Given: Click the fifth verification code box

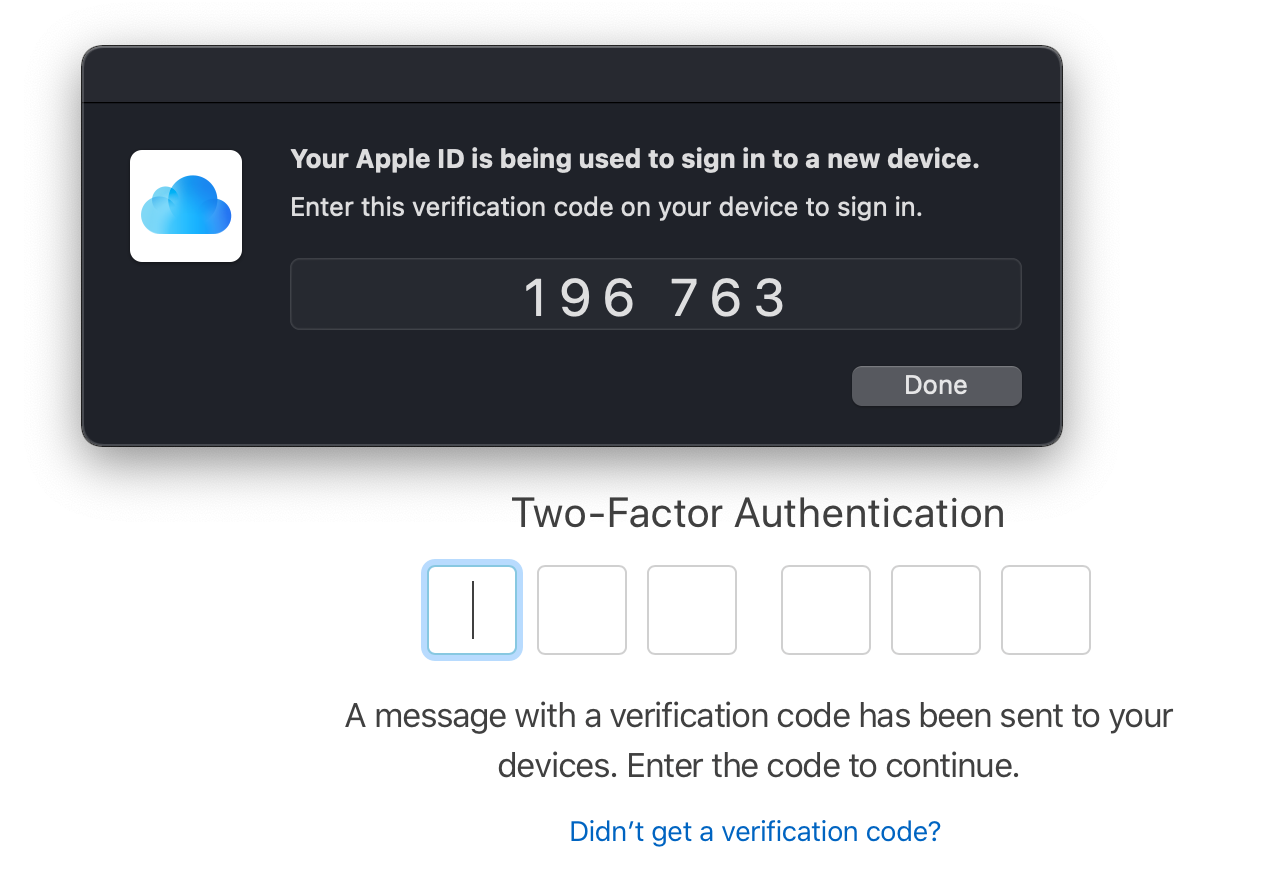Looking at the screenshot, I should tap(935, 609).
